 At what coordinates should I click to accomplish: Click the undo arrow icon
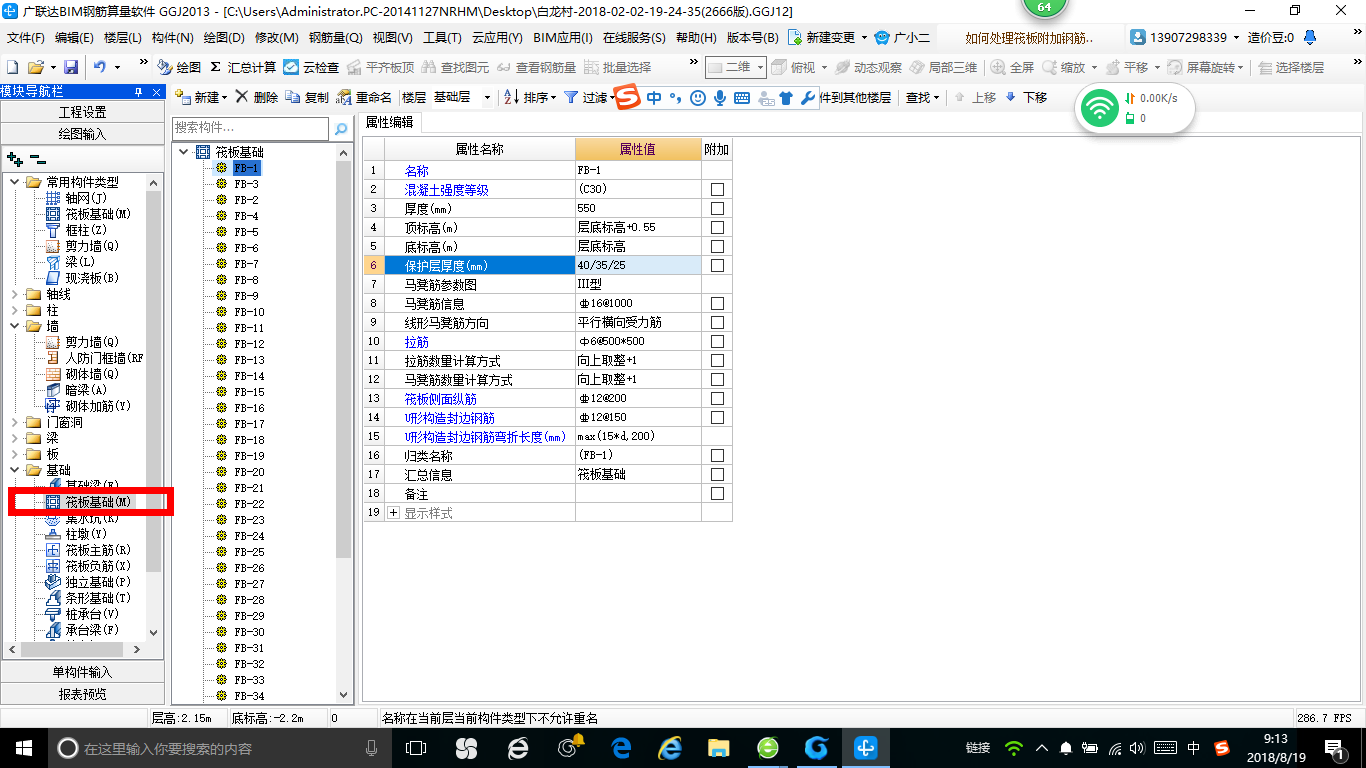100,67
